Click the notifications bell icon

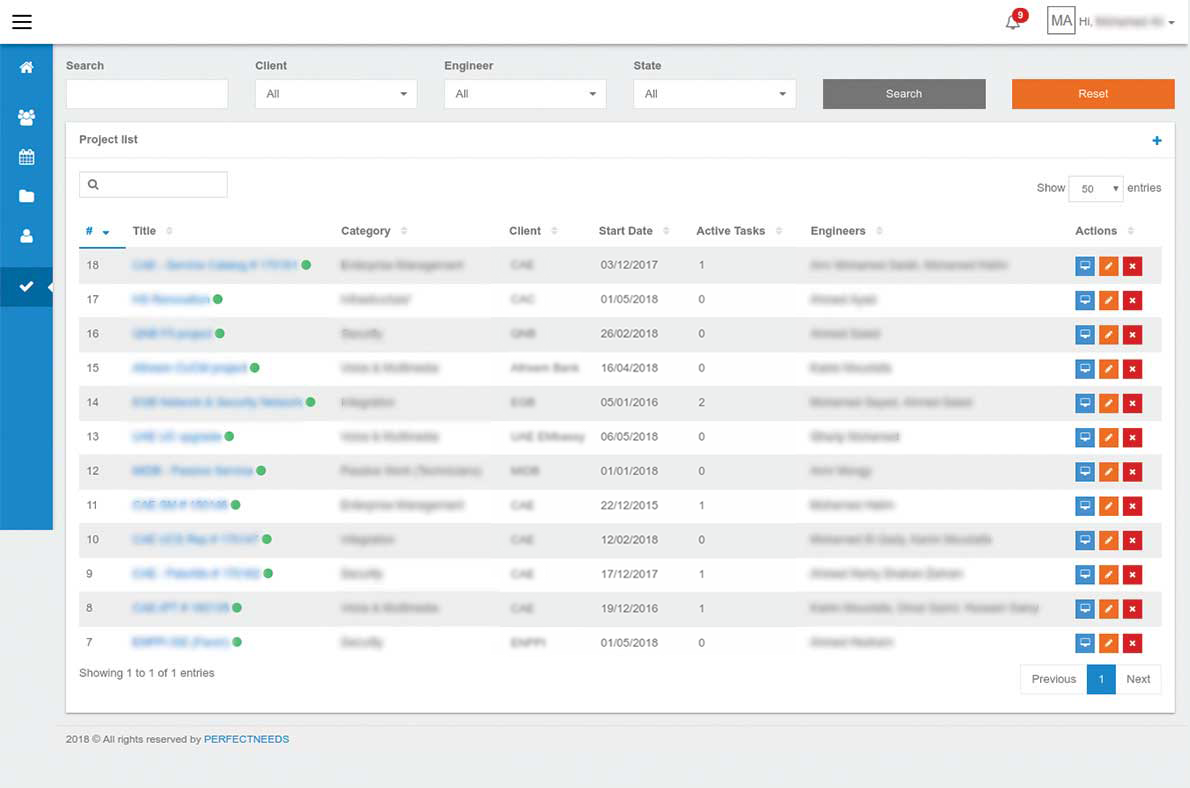coord(1013,22)
